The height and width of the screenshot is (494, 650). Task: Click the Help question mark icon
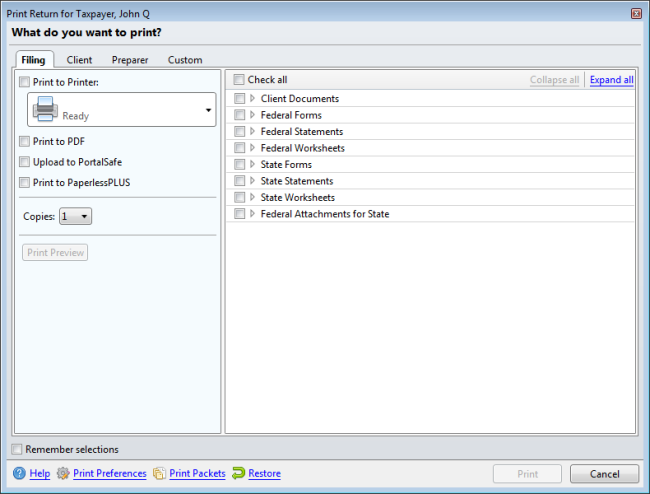(x=19, y=473)
